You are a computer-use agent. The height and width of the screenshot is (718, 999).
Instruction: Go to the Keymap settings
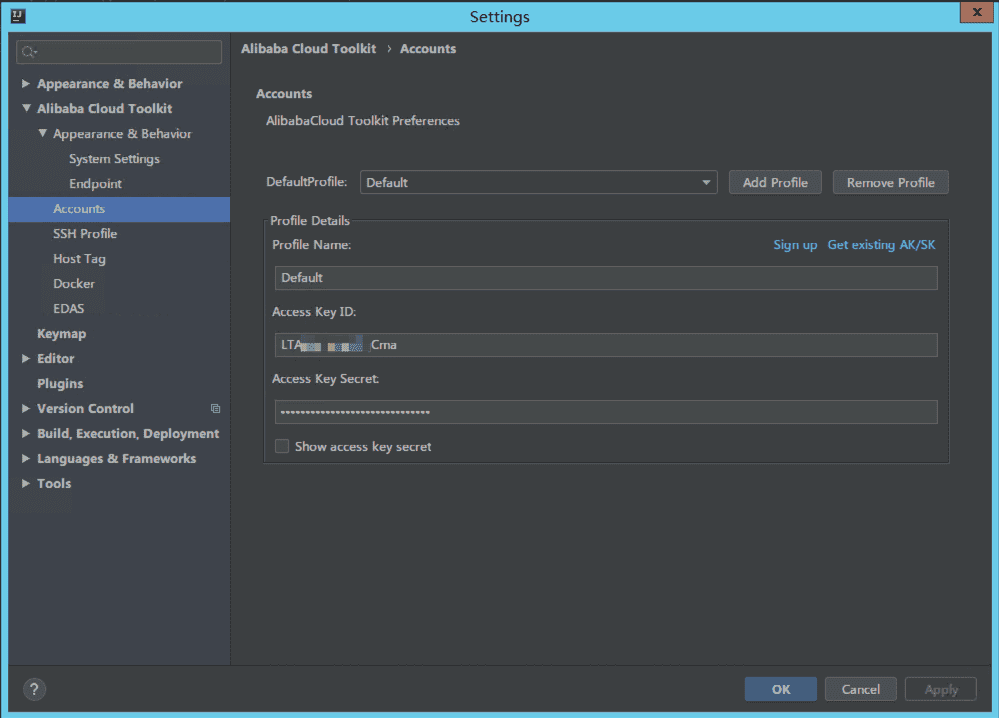61,334
